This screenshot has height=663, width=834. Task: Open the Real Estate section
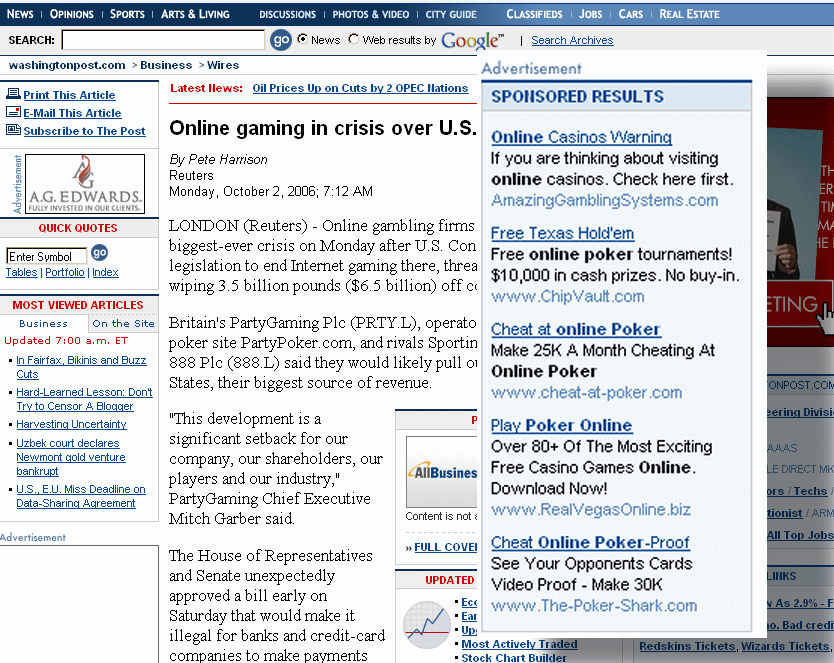689,14
